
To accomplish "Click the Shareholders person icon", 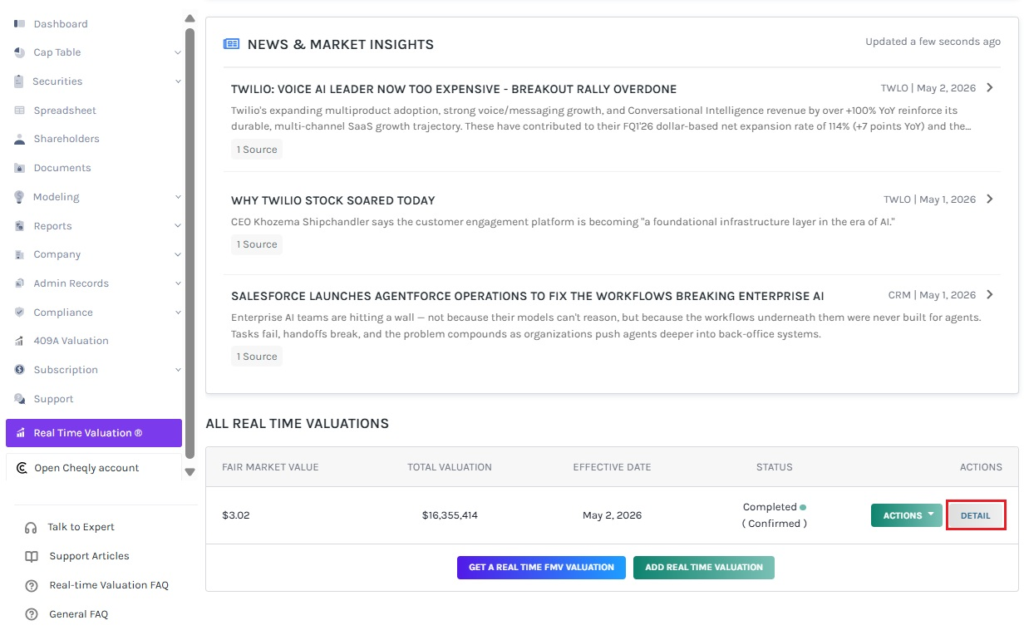I will 20,138.
